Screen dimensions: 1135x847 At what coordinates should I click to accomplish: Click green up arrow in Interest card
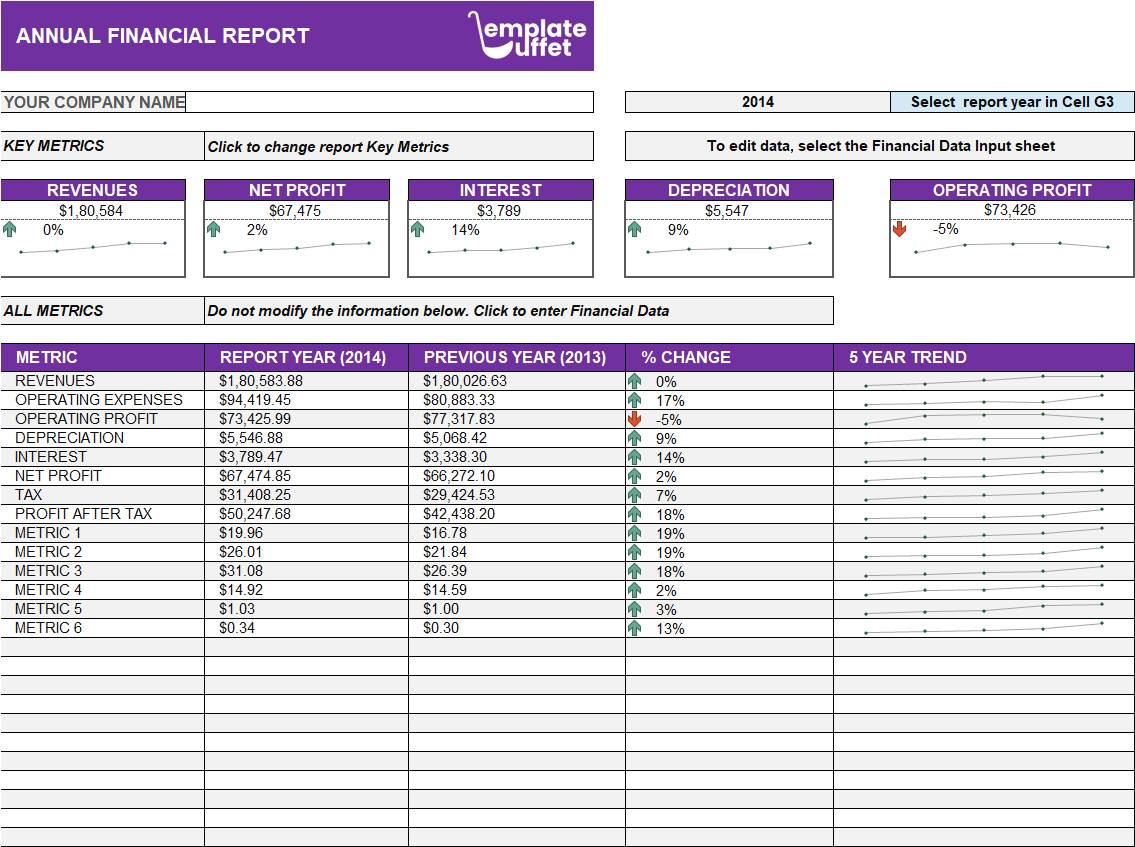pos(418,229)
